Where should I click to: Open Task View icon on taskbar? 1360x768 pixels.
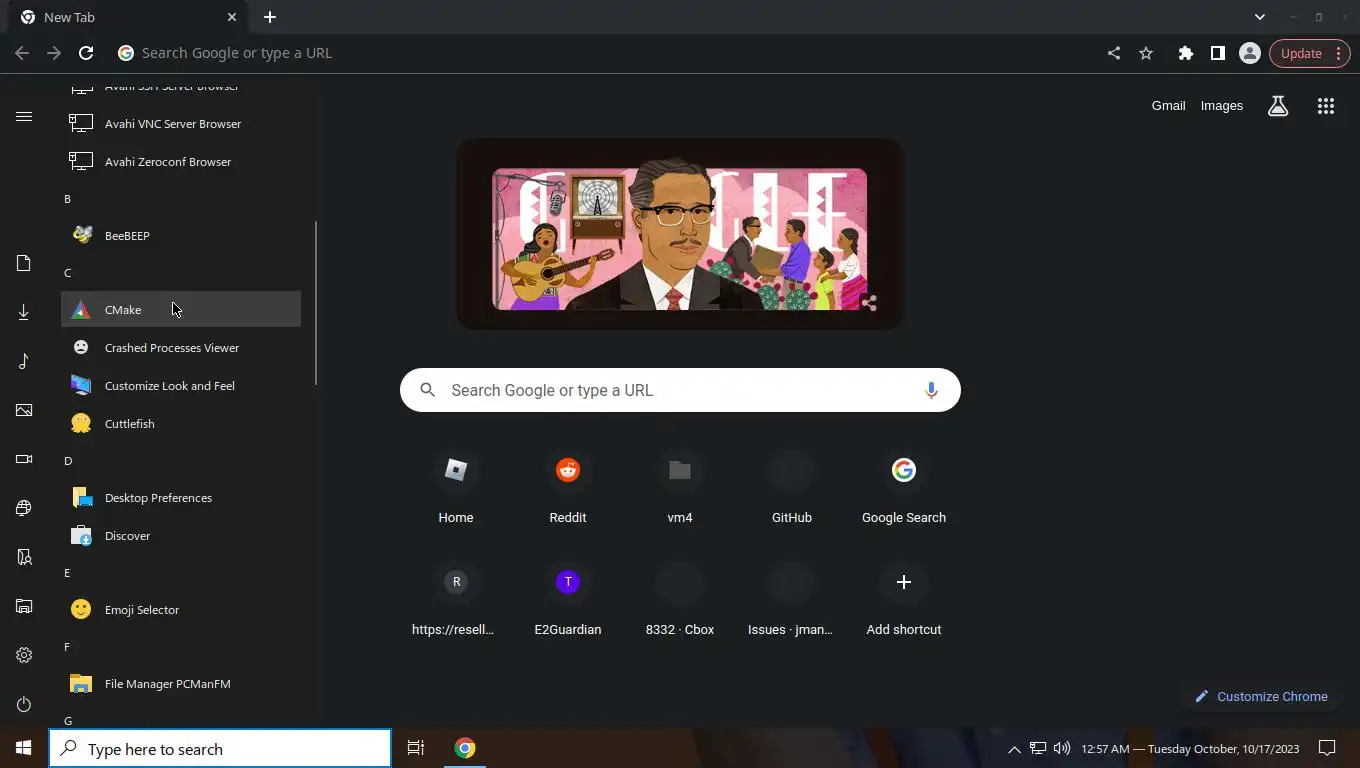coord(416,748)
